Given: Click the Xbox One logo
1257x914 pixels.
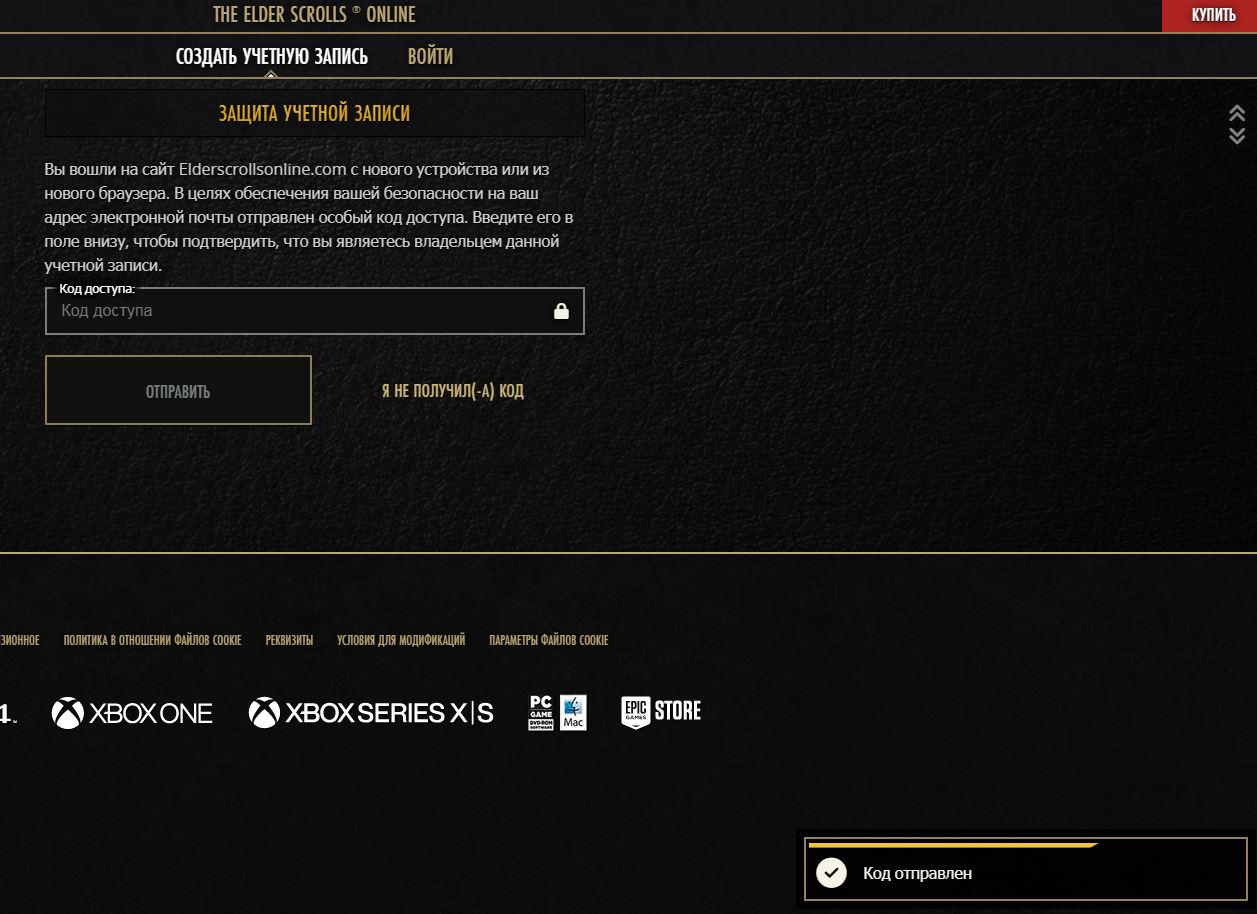Looking at the screenshot, I should click(x=132, y=713).
